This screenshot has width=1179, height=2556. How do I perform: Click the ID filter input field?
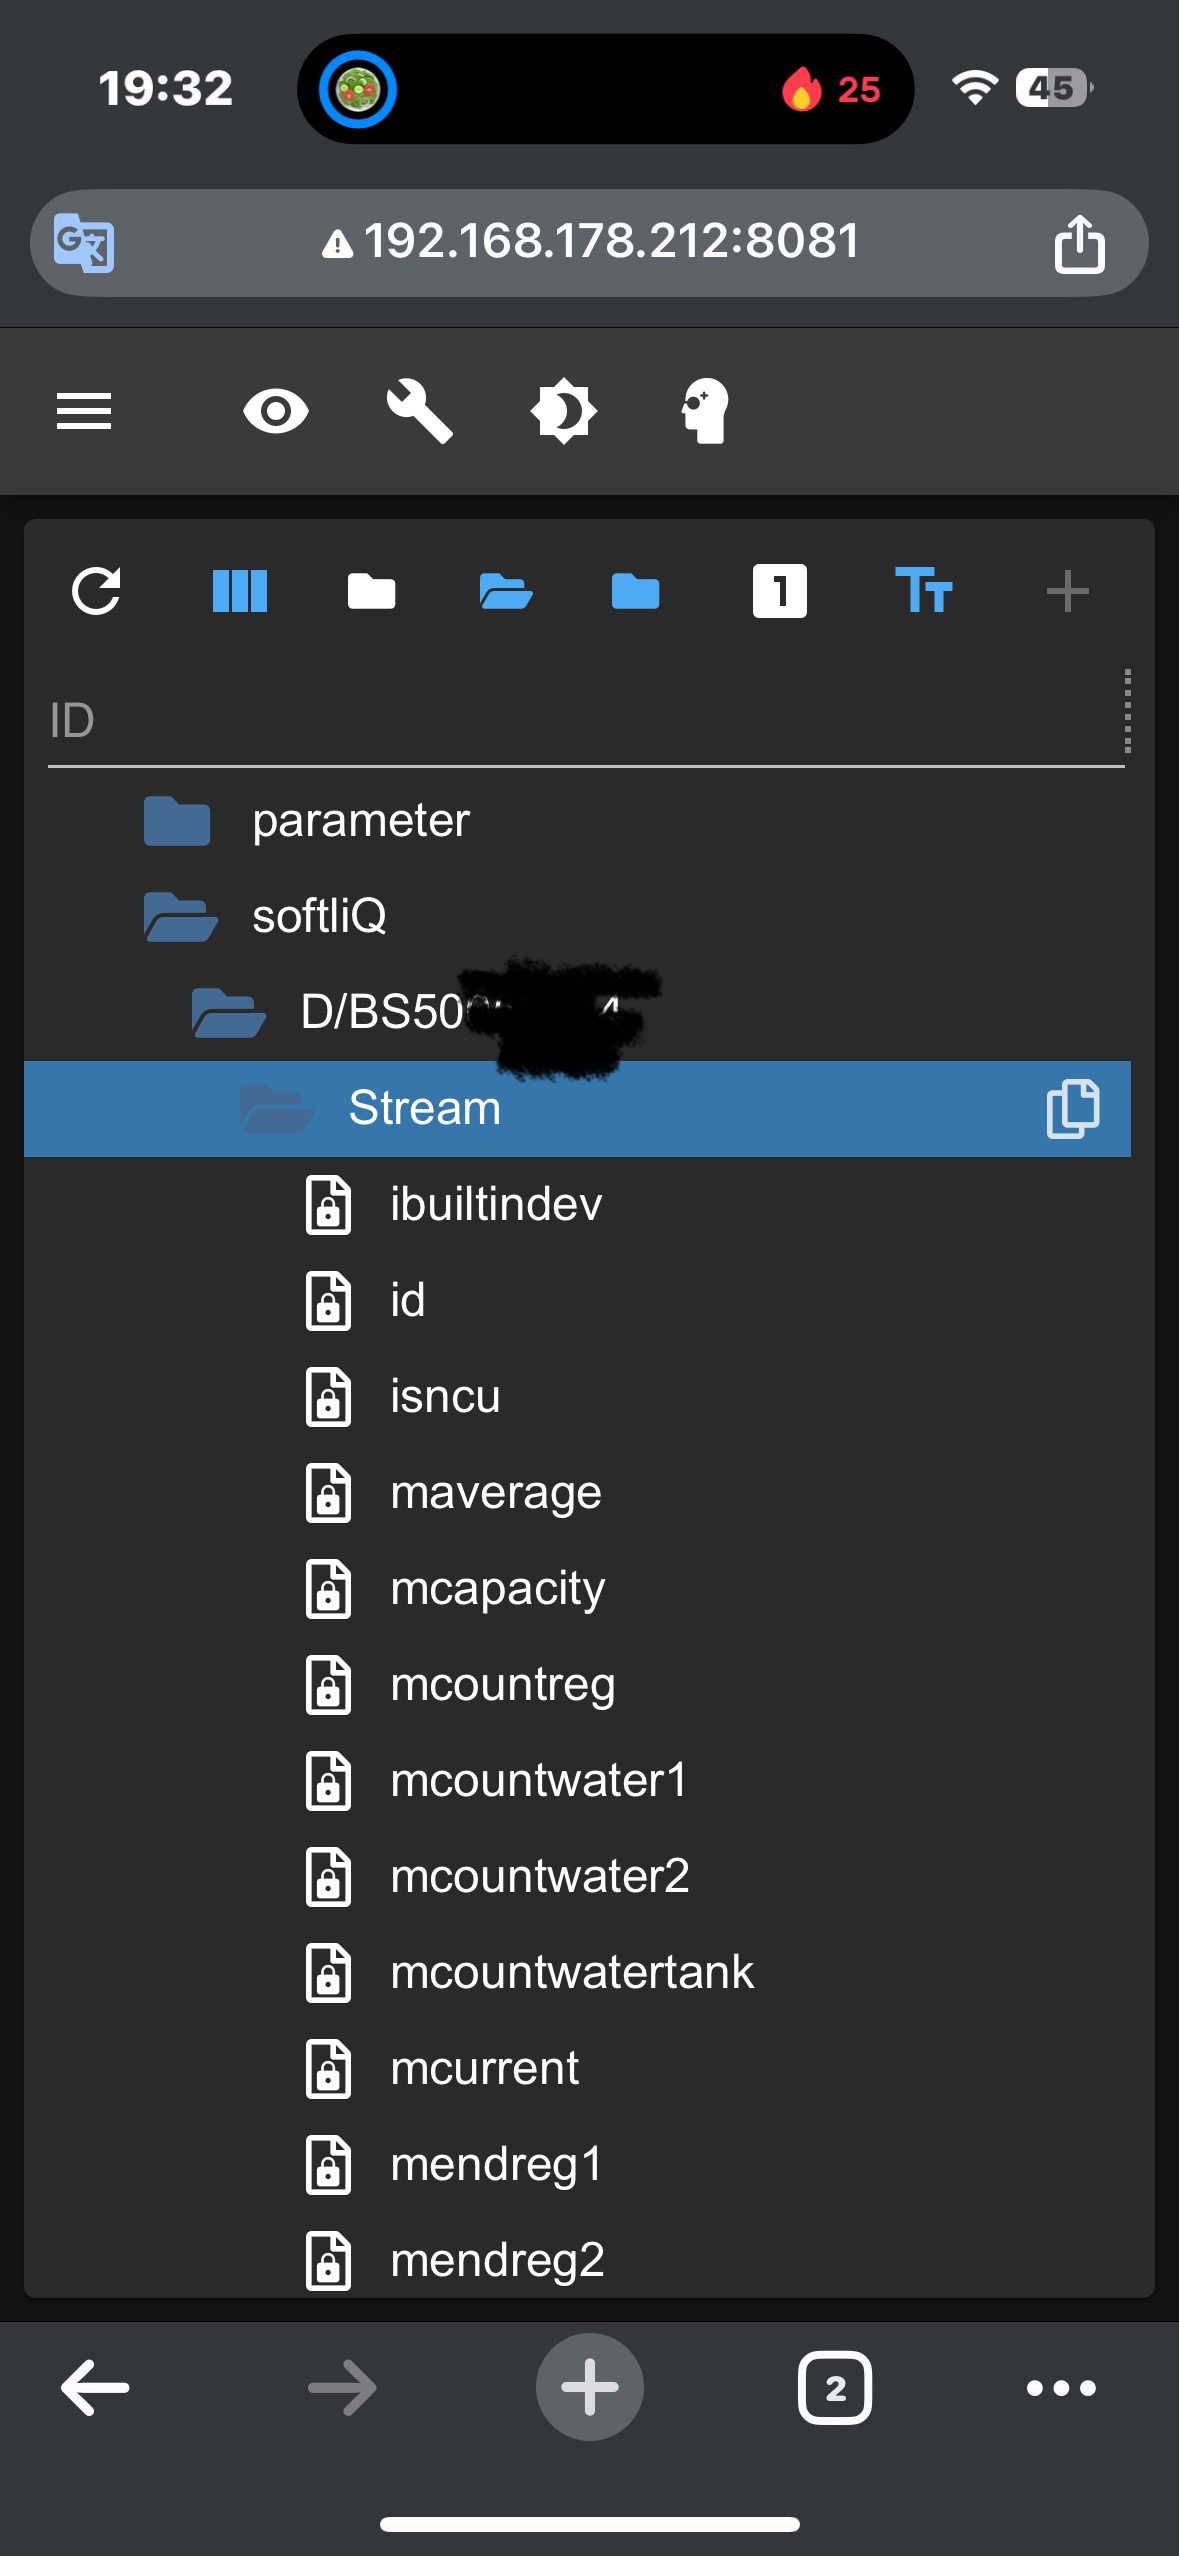(x=580, y=721)
